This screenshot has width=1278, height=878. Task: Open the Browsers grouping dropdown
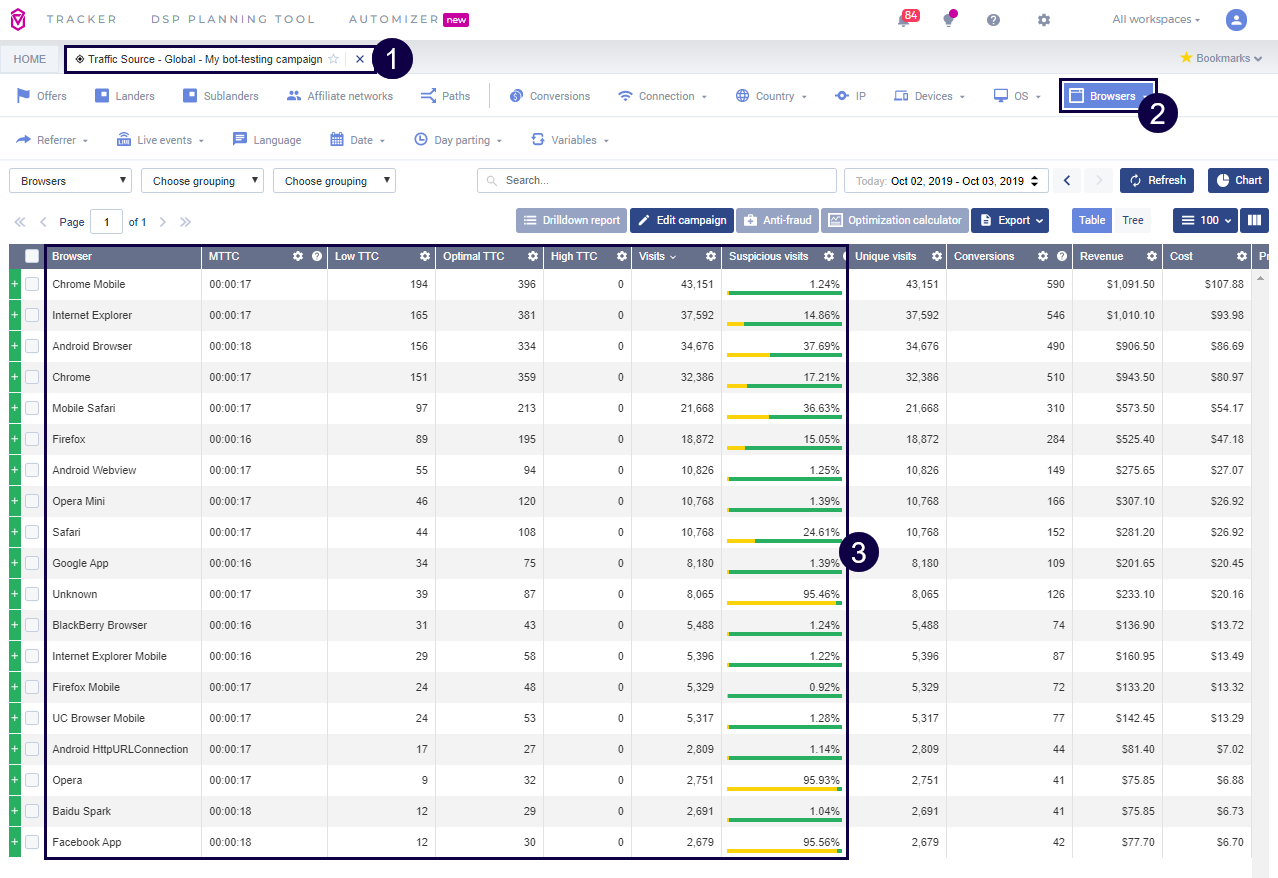point(70,181)
